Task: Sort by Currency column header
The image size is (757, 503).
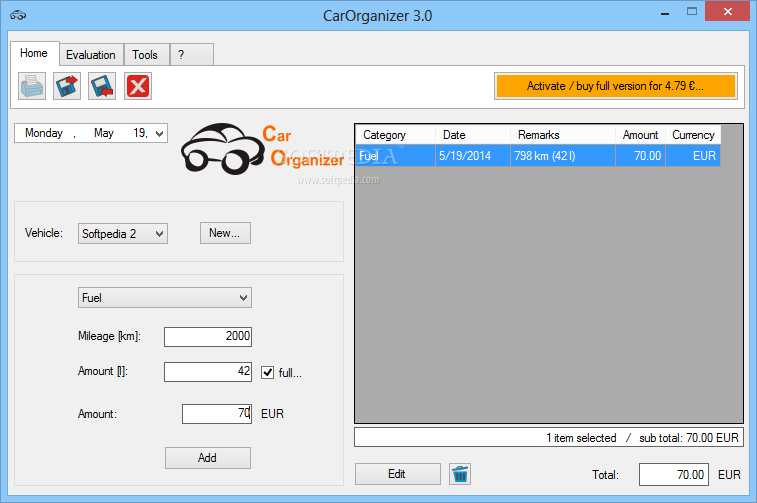Action: tap(693, 135)
